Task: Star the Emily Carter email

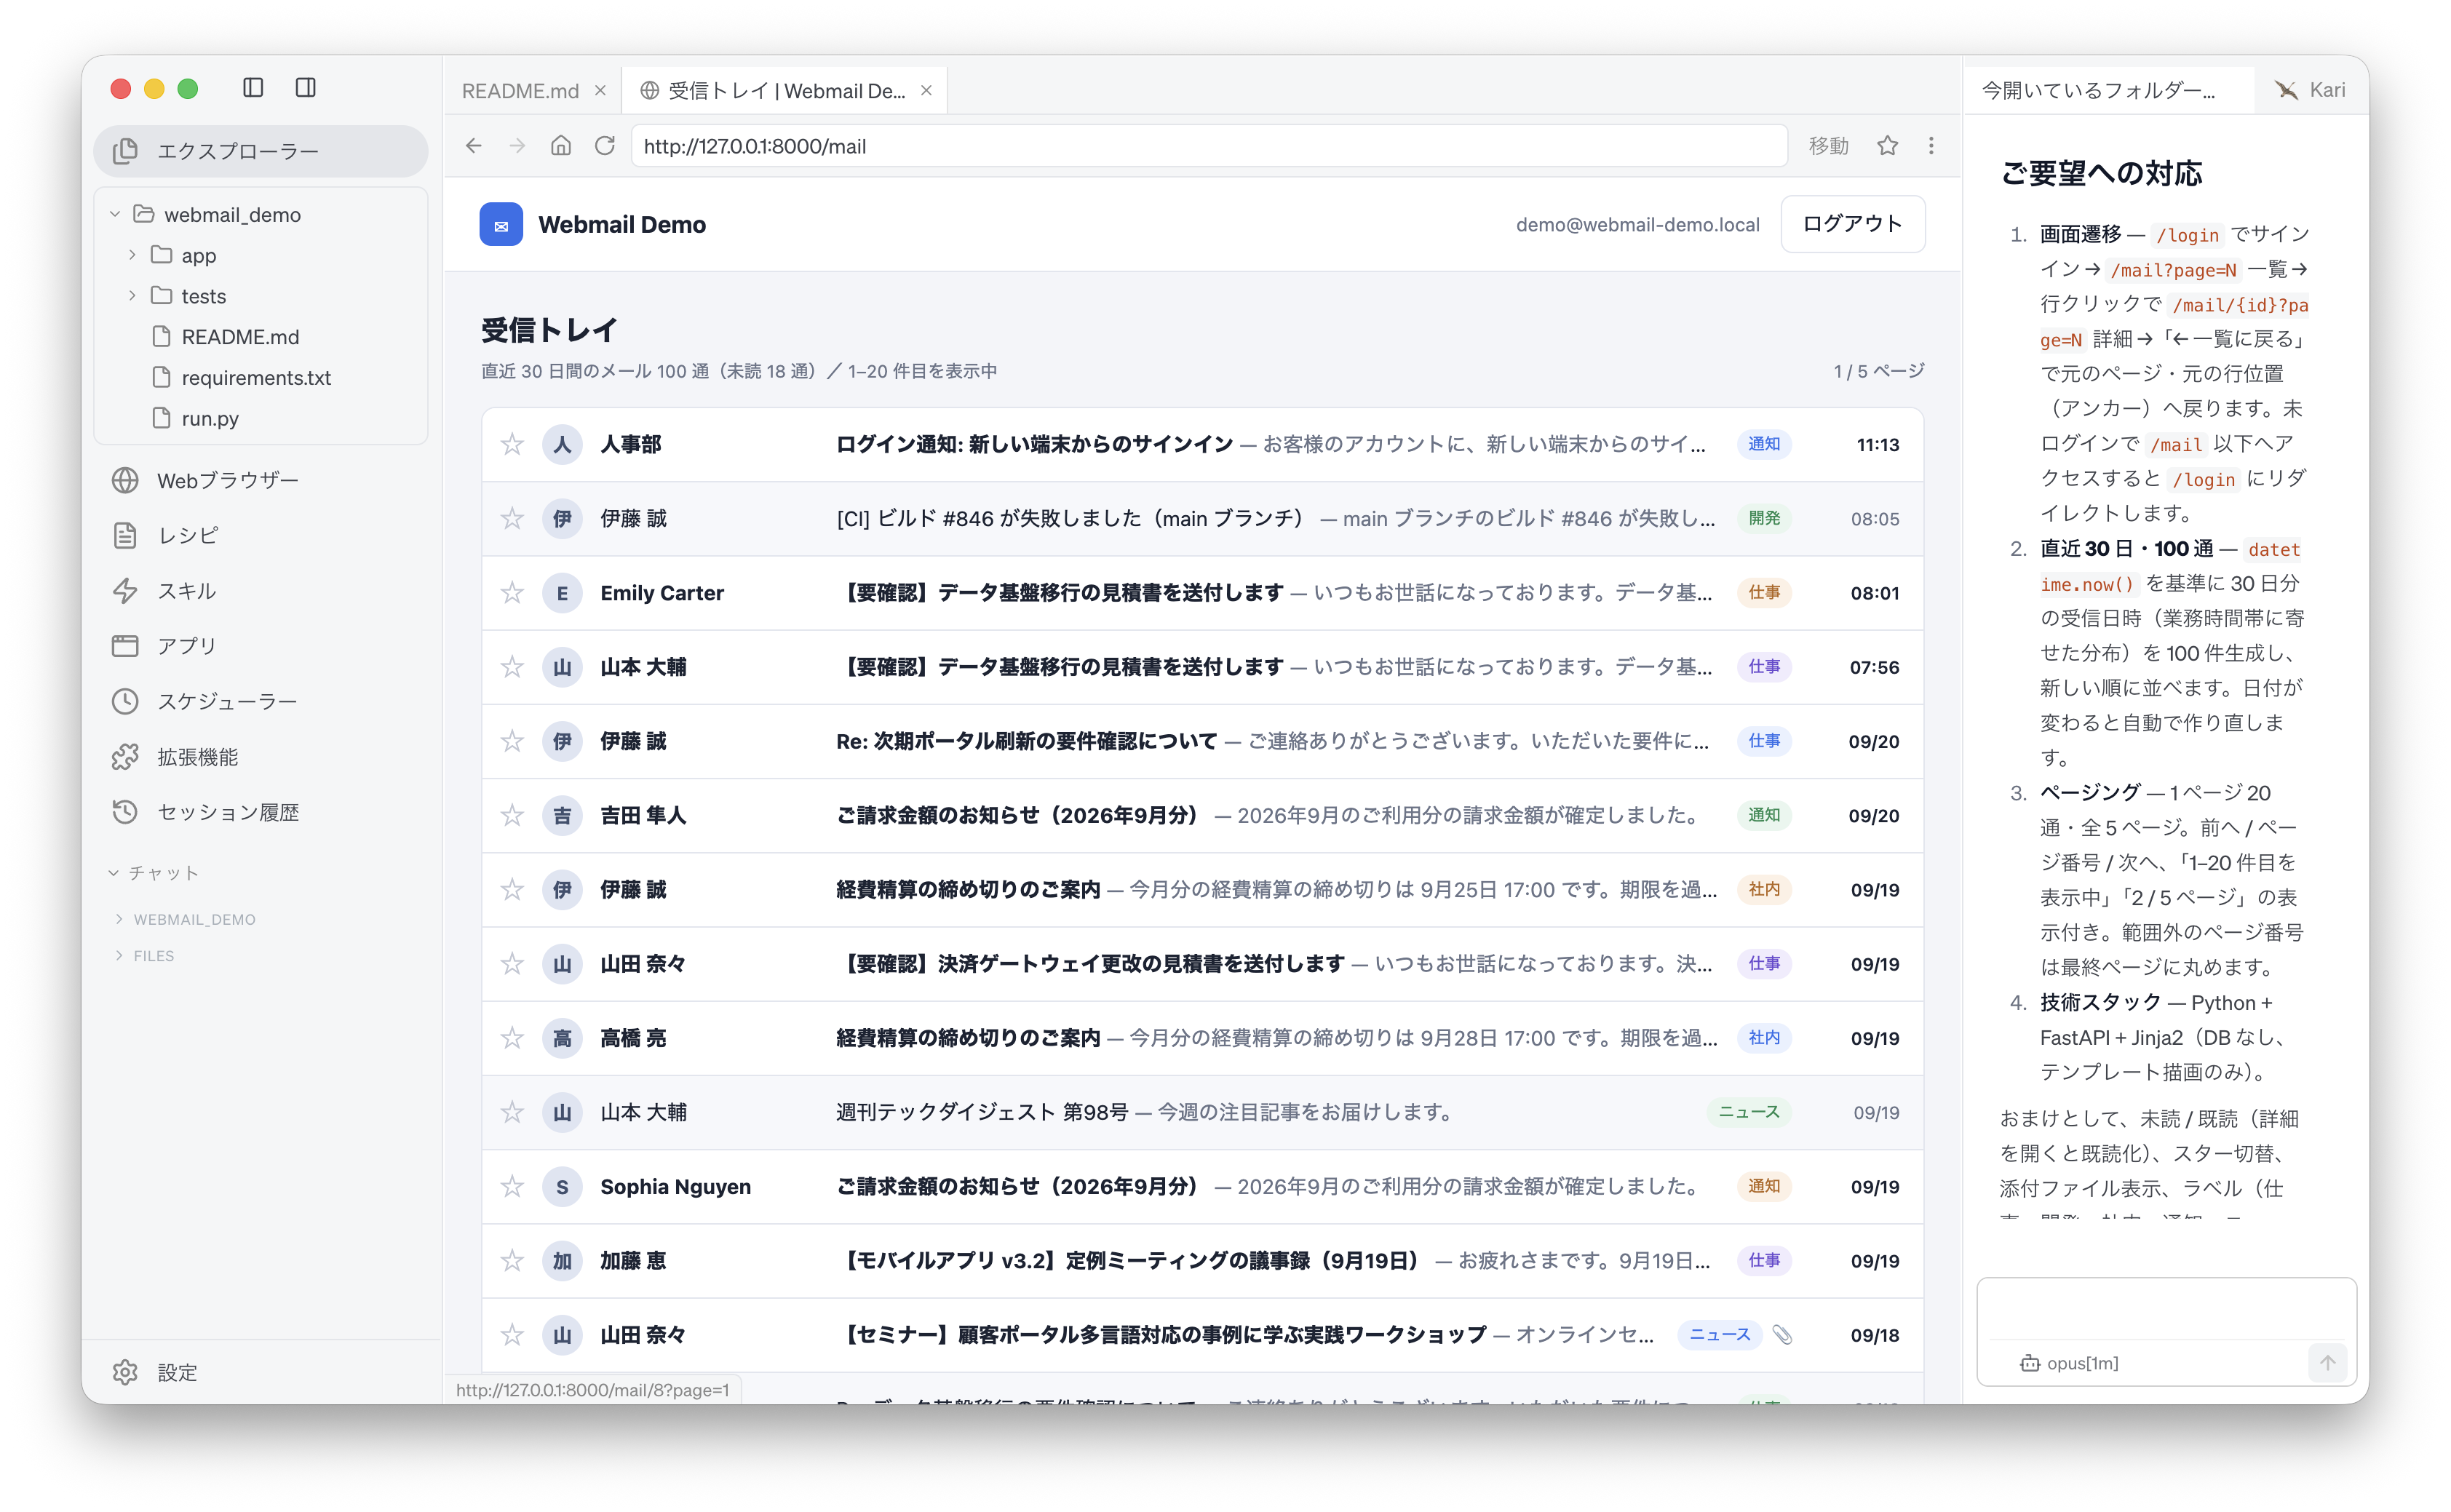Action: click(512, 593)
